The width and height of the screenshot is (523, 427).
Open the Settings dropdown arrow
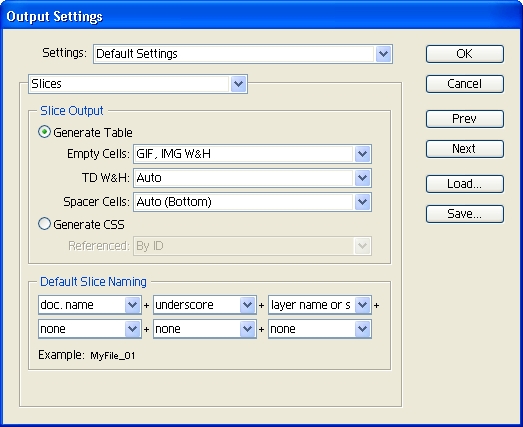(383, 54)
